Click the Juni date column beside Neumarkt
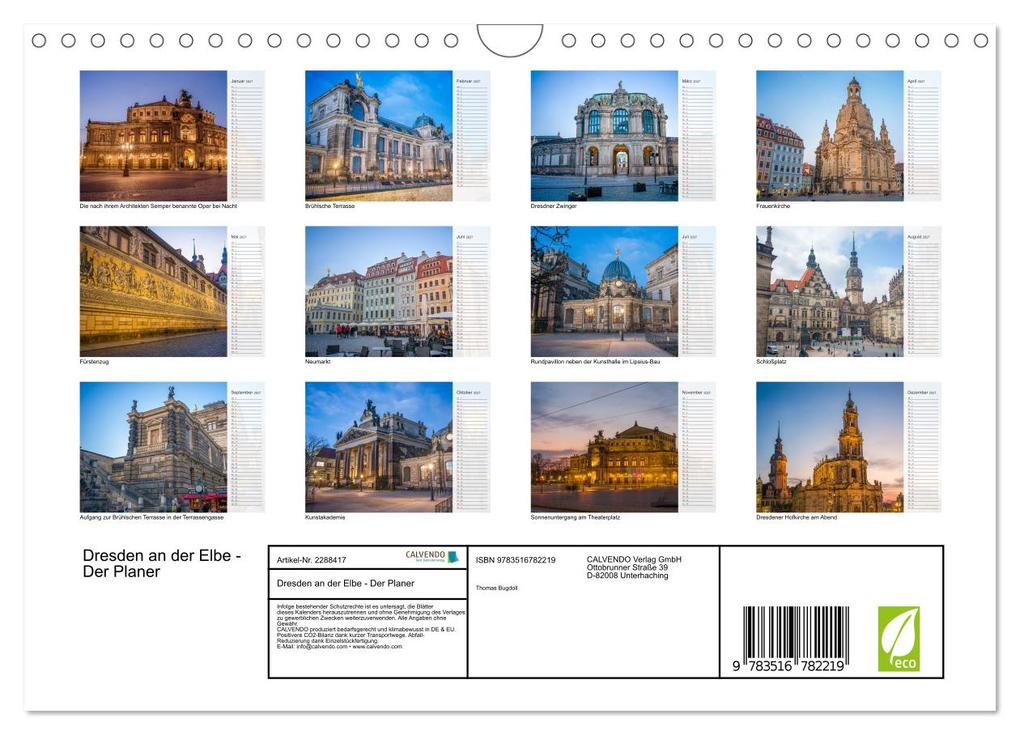The height and width of the screenshot is (735, 1020). tap(472, 291)
